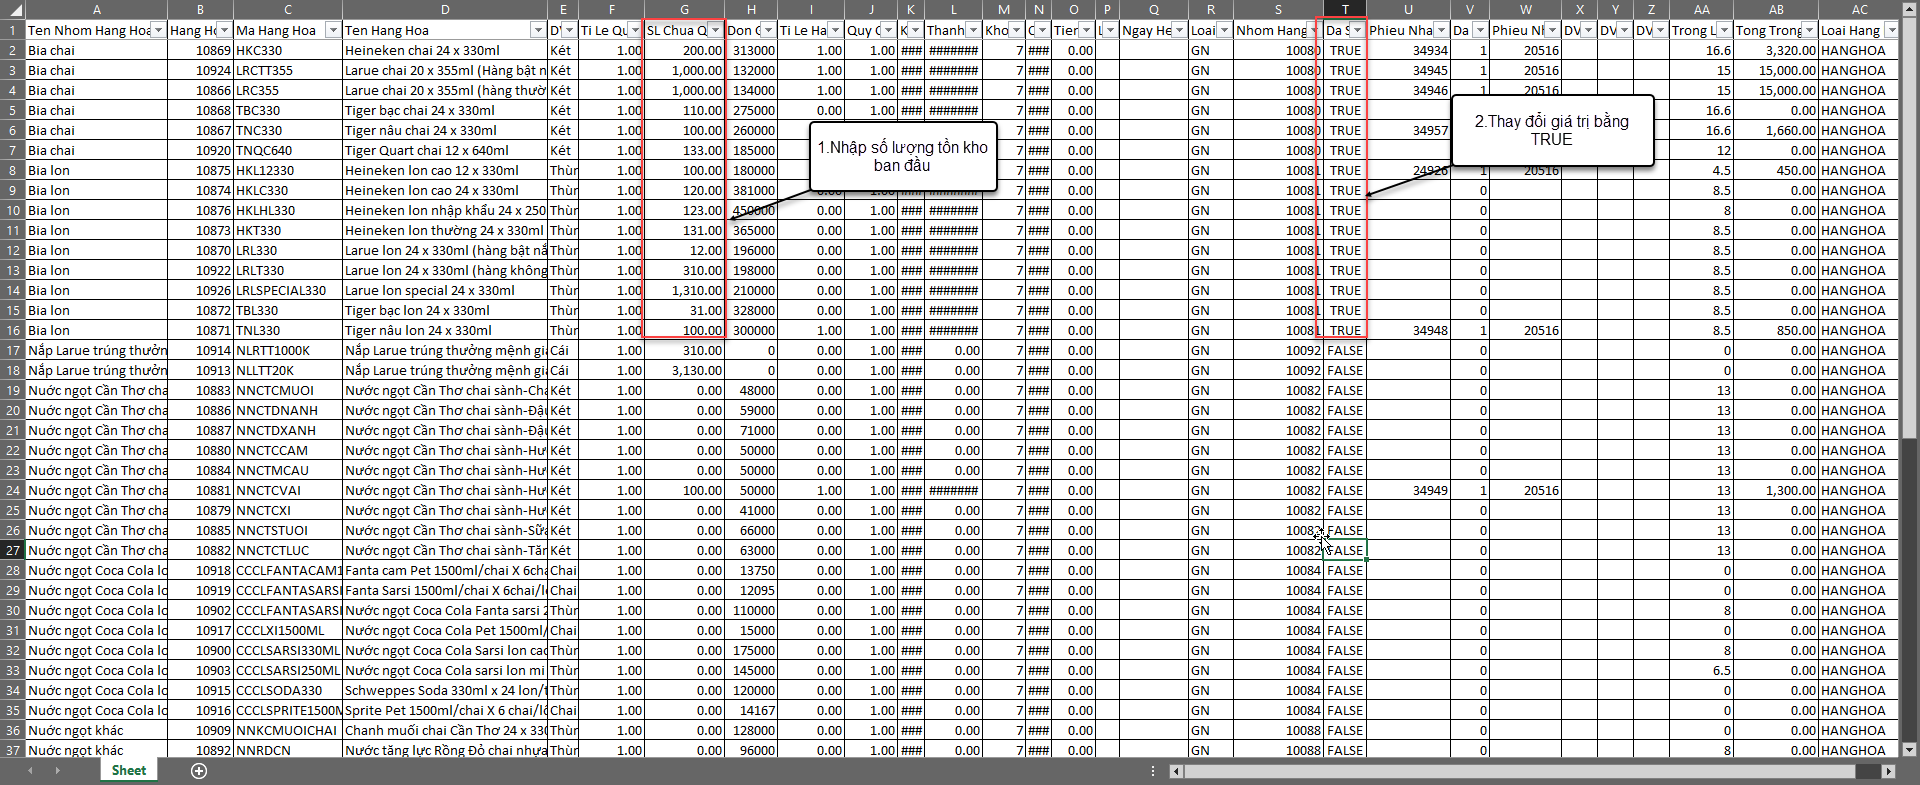
Task: Open the Ten Hang Hoa filter dropdown
Action: click(538, 30)
